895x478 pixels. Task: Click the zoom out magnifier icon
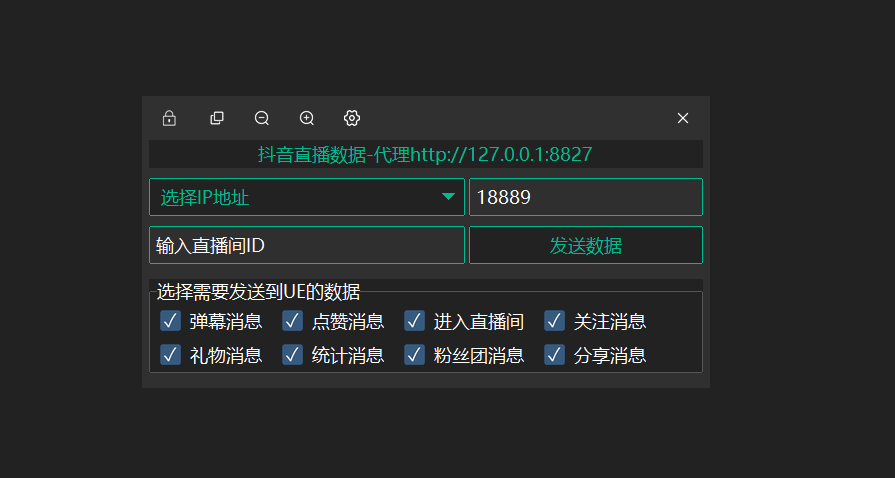[262, 118]
